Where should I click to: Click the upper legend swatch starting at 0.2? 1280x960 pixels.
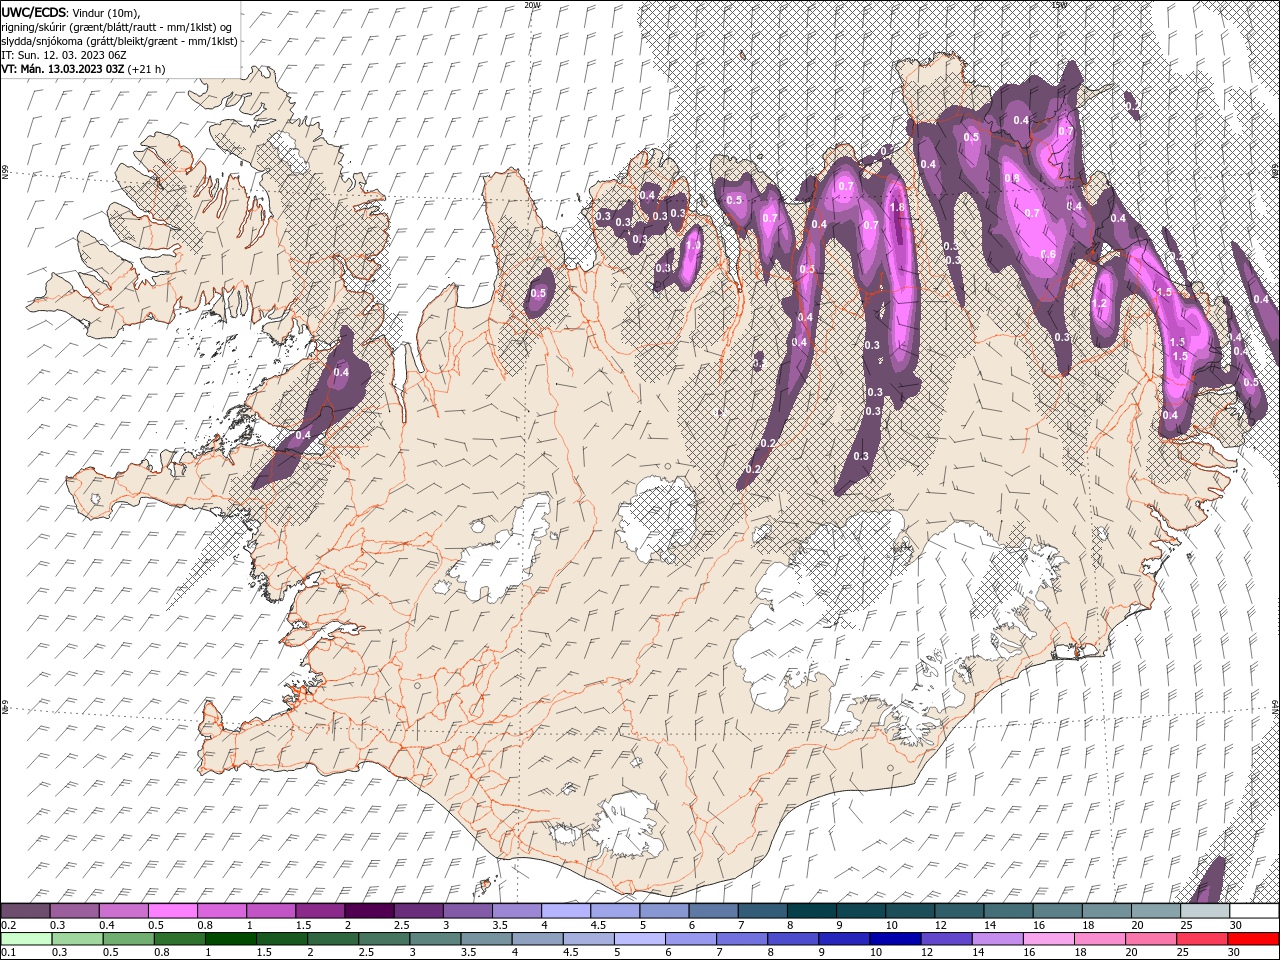tap(25, 910)
